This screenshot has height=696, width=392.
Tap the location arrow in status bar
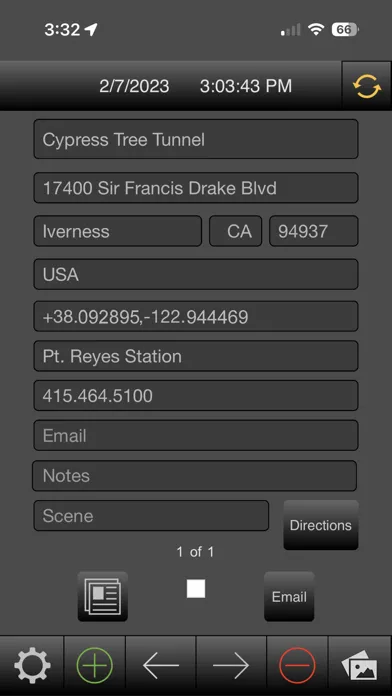[x=91, y=30]
